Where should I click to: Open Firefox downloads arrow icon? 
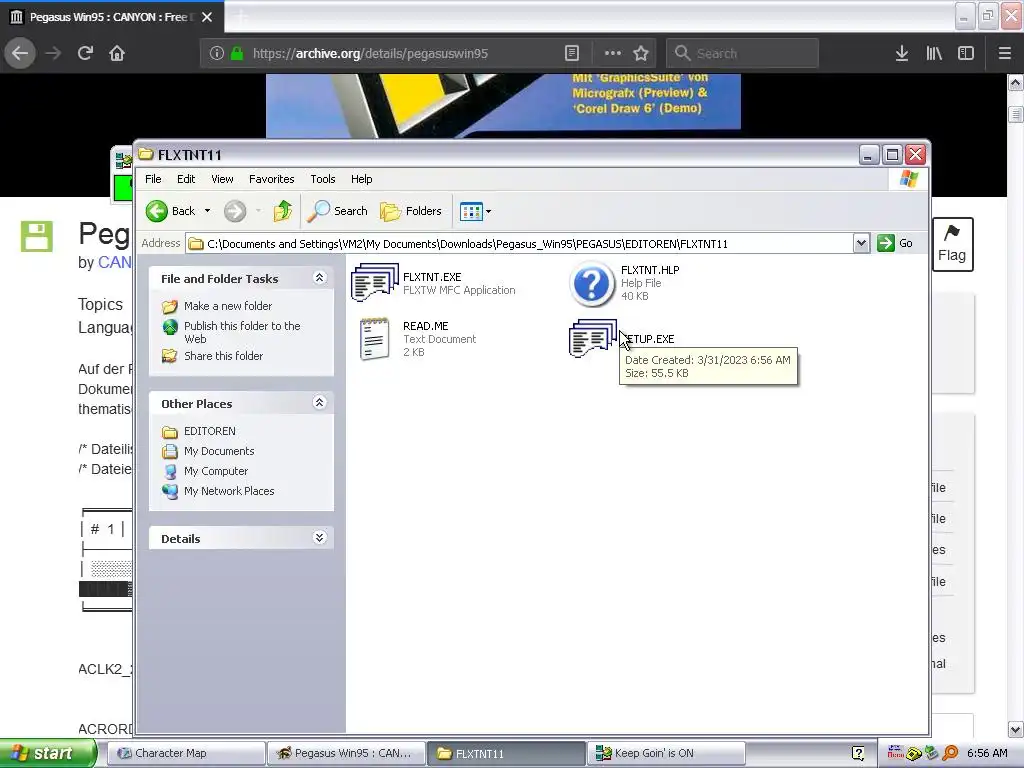(902, 53)
